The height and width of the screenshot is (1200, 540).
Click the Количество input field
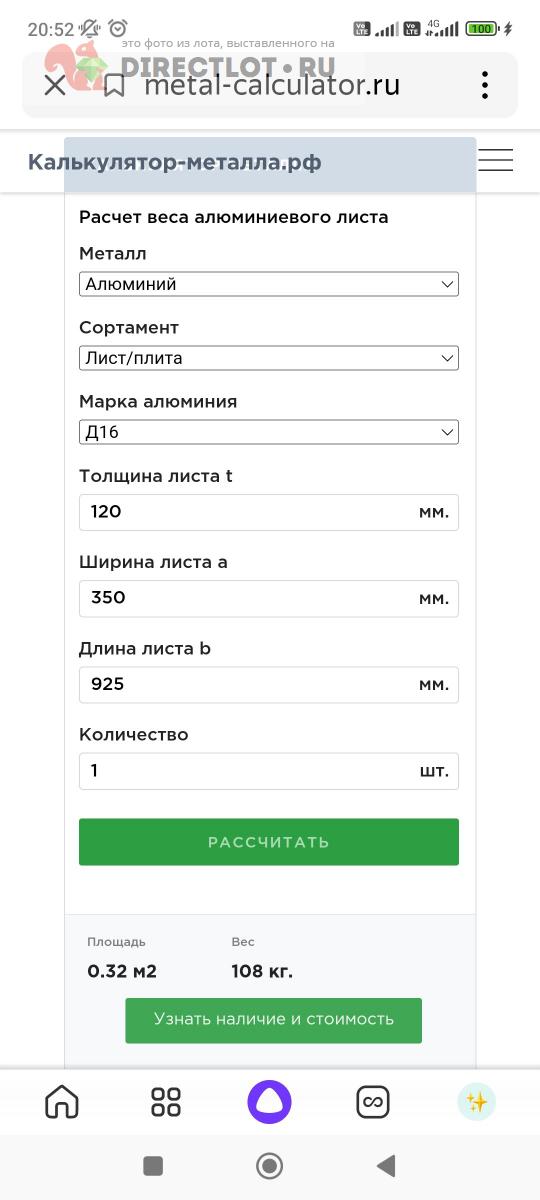(x=269, y=771)
